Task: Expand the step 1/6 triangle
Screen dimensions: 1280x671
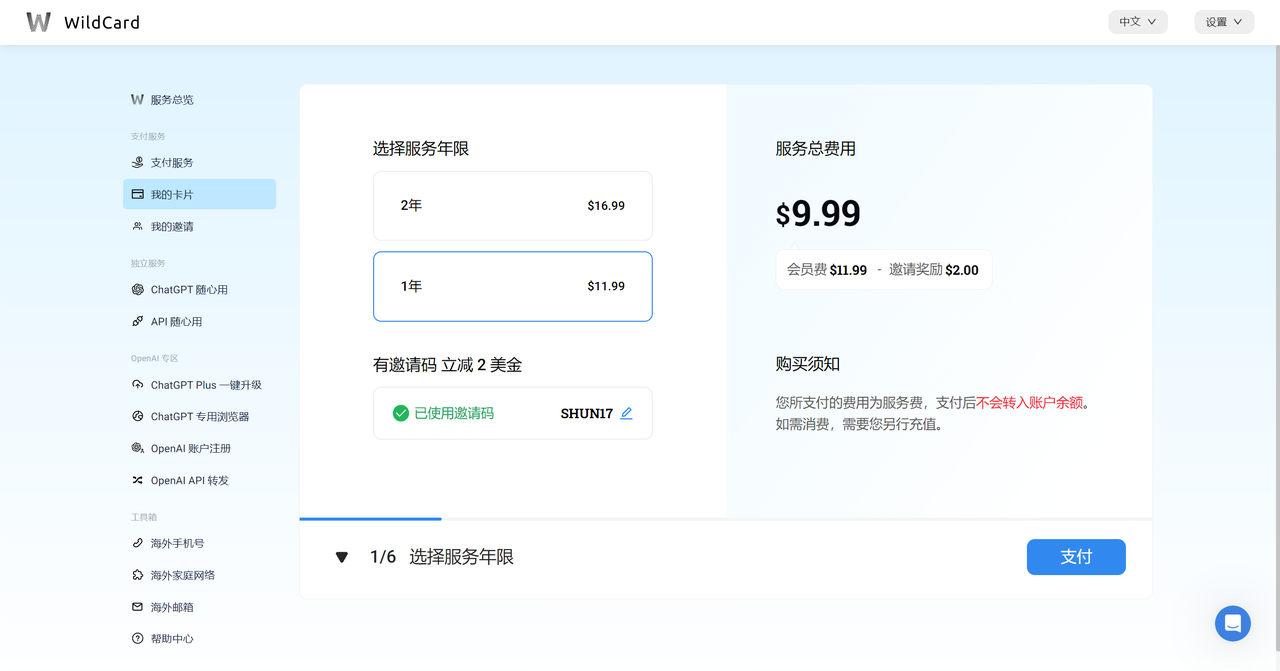Action: 342,557
